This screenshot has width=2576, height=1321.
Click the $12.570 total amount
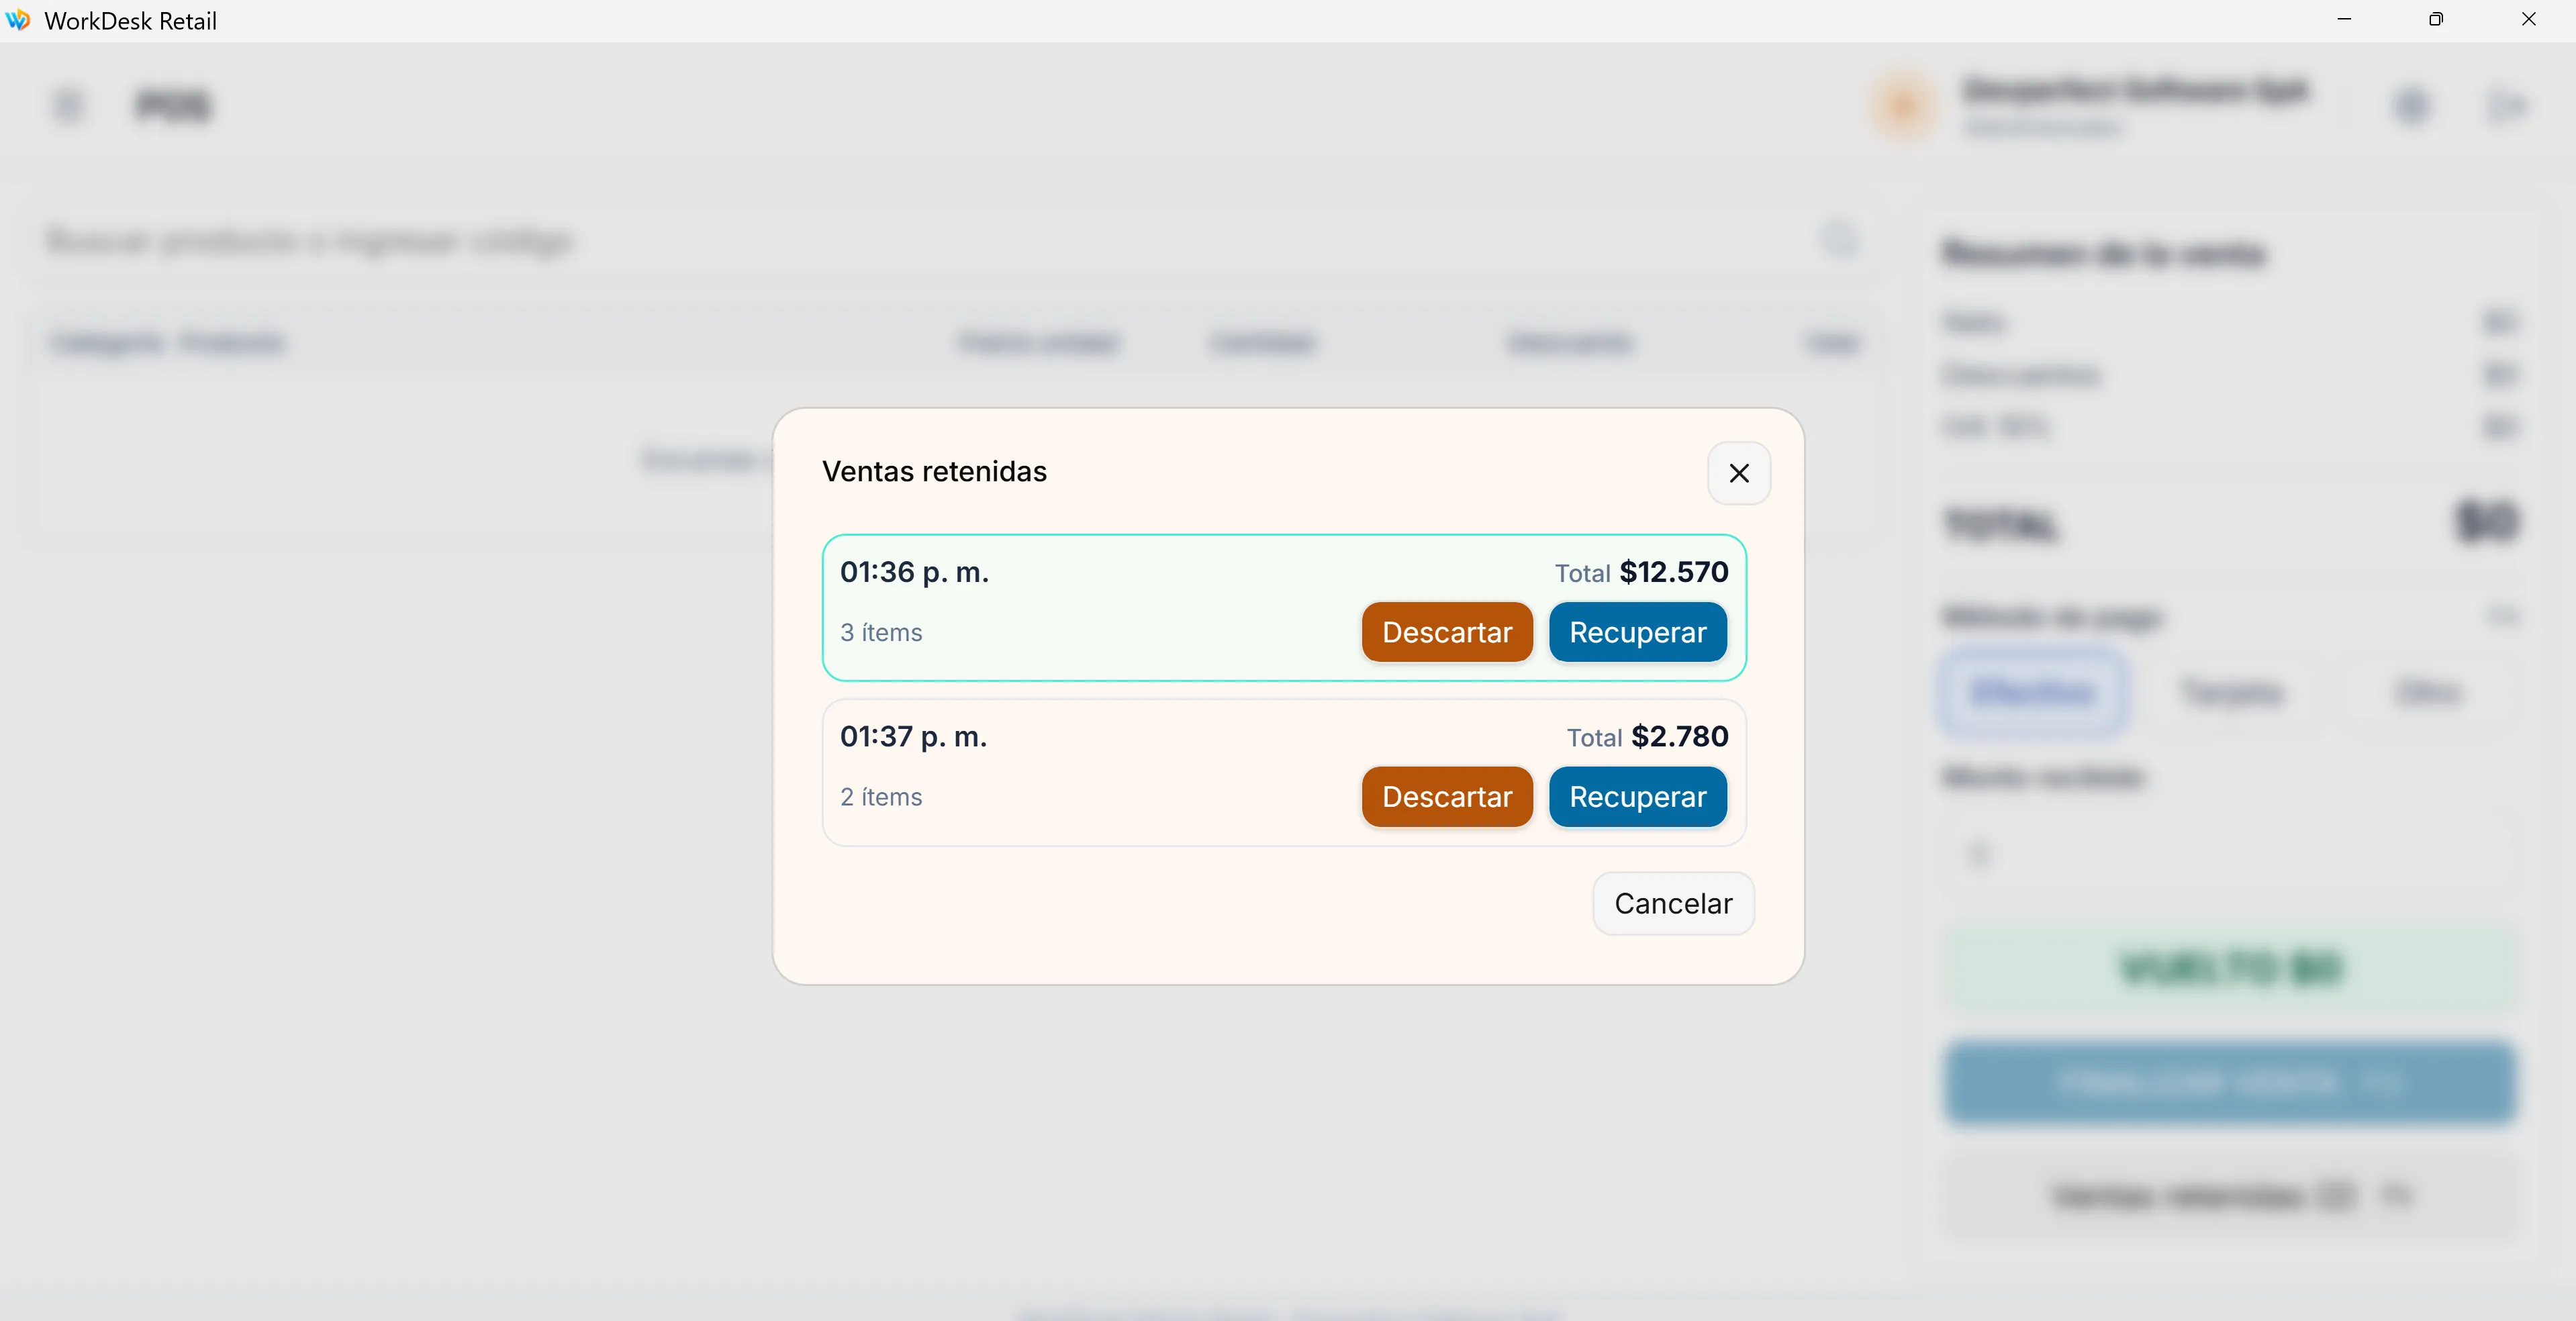pyautogui.click(x=1674, y=572)
